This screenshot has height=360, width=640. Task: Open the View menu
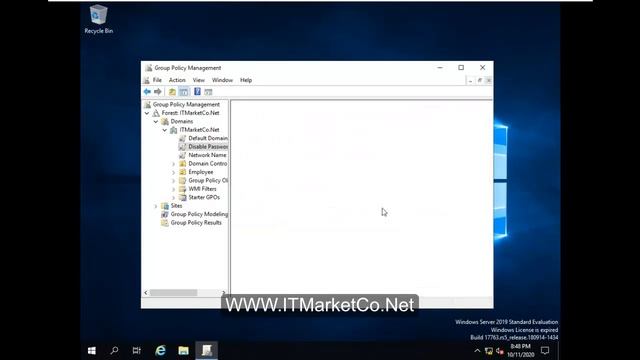tap(198, 80)
